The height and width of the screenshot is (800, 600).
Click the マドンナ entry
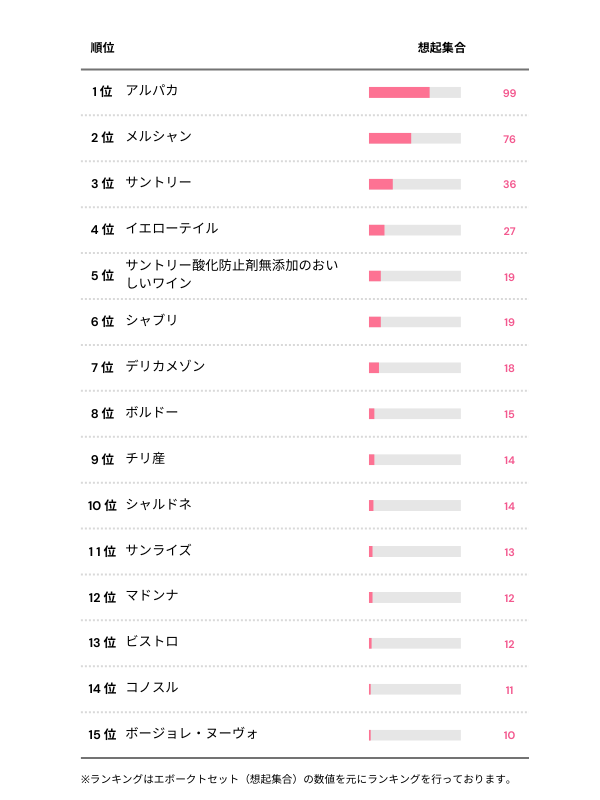(152, 597)
